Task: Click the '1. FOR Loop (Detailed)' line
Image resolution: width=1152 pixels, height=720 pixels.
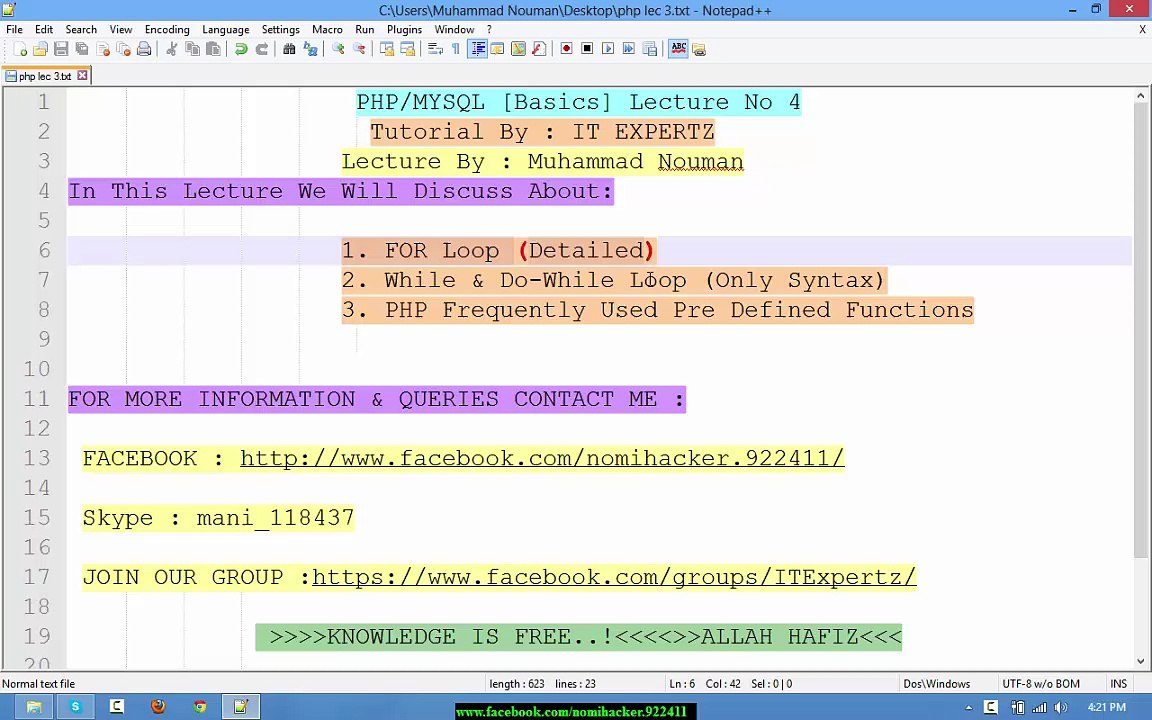Action: point(498,251)
